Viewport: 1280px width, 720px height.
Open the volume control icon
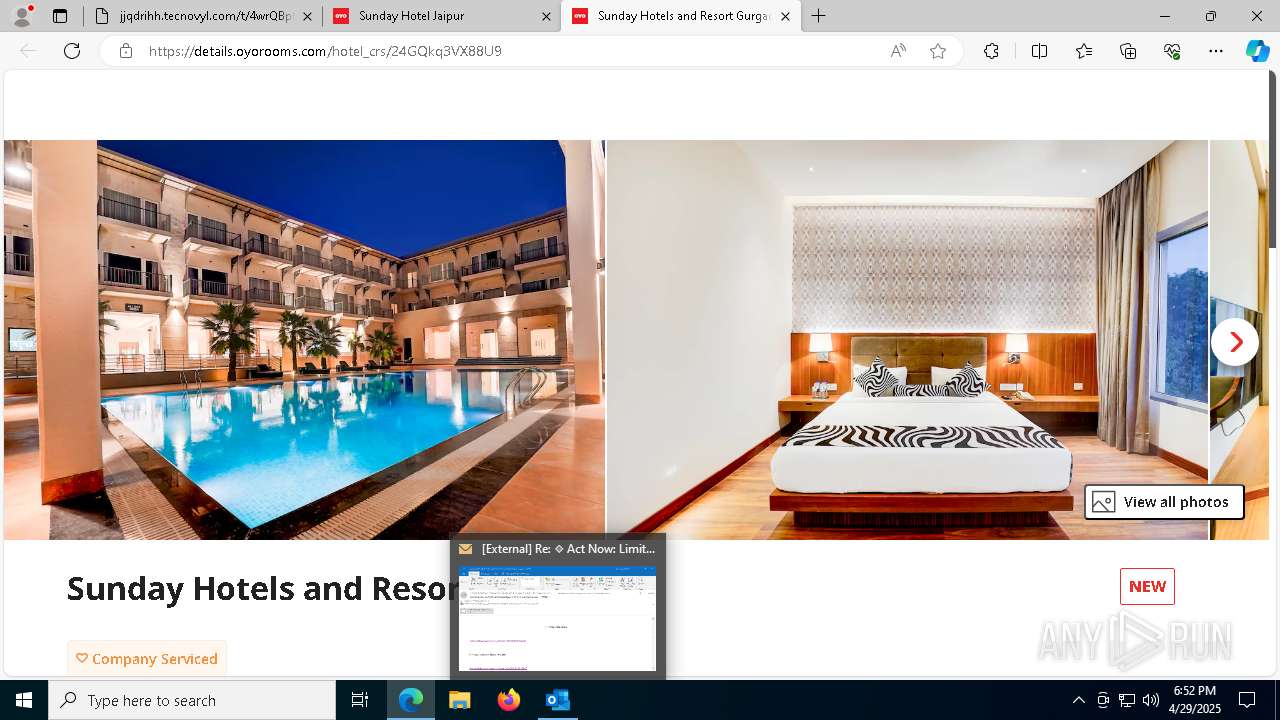click(x=1151, y=700)
